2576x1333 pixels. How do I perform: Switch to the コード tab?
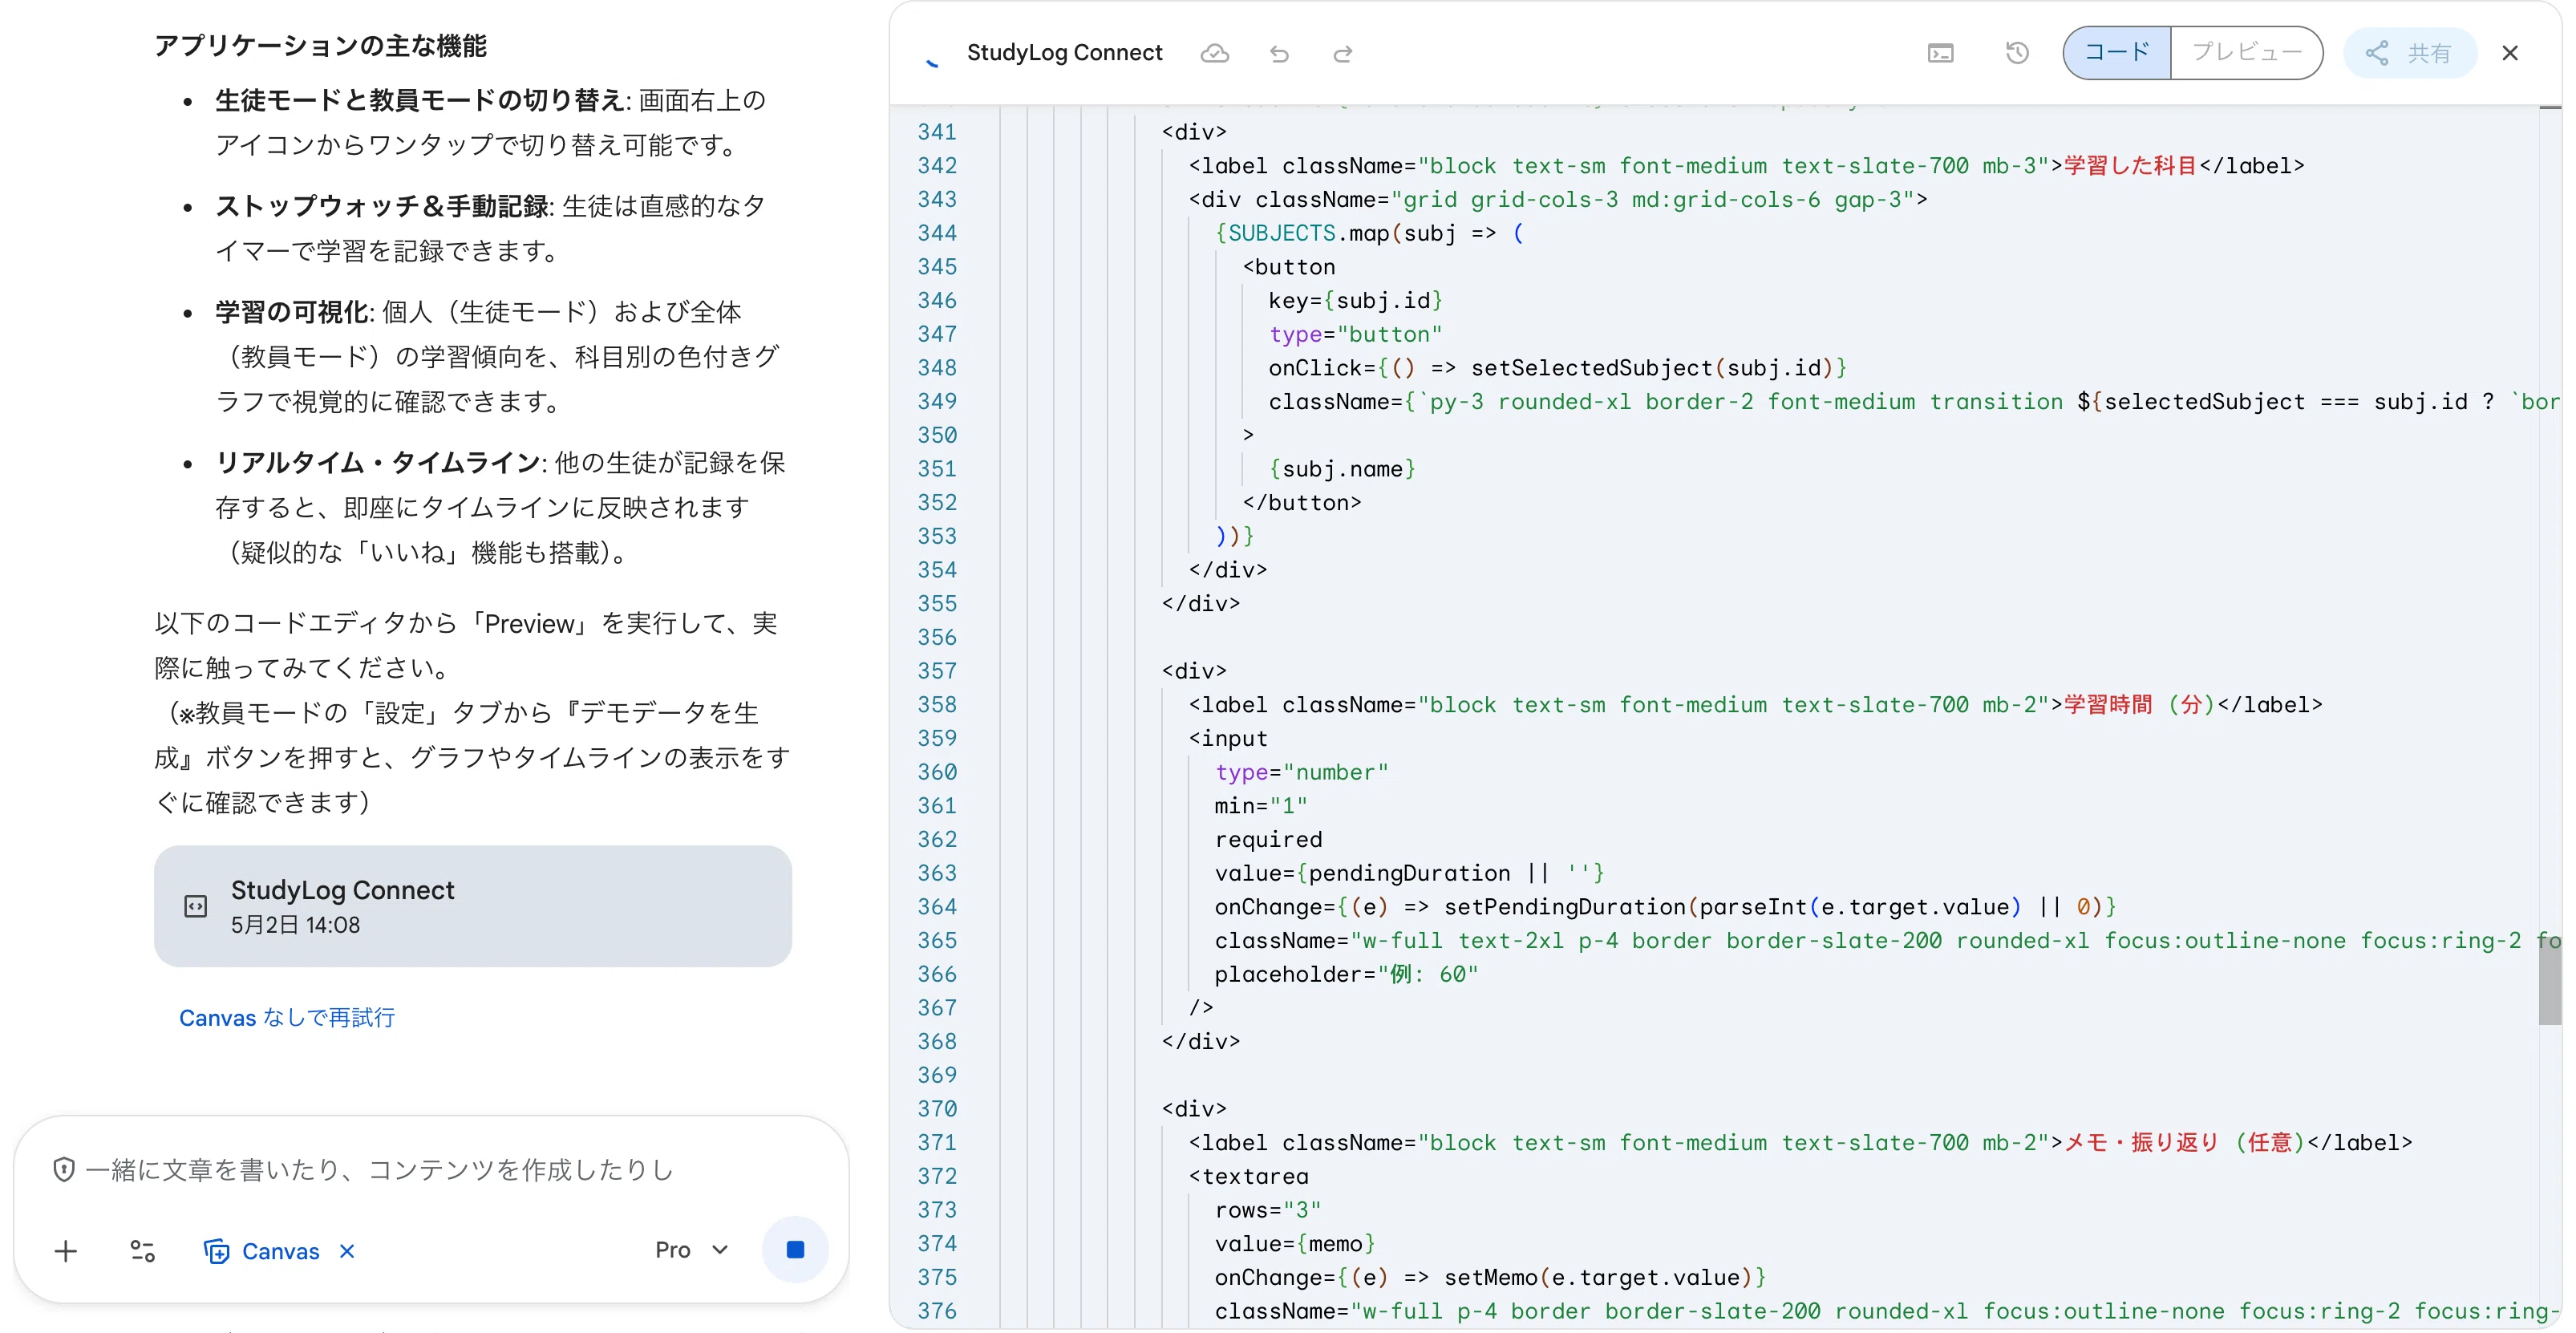tap(2117, 52)
